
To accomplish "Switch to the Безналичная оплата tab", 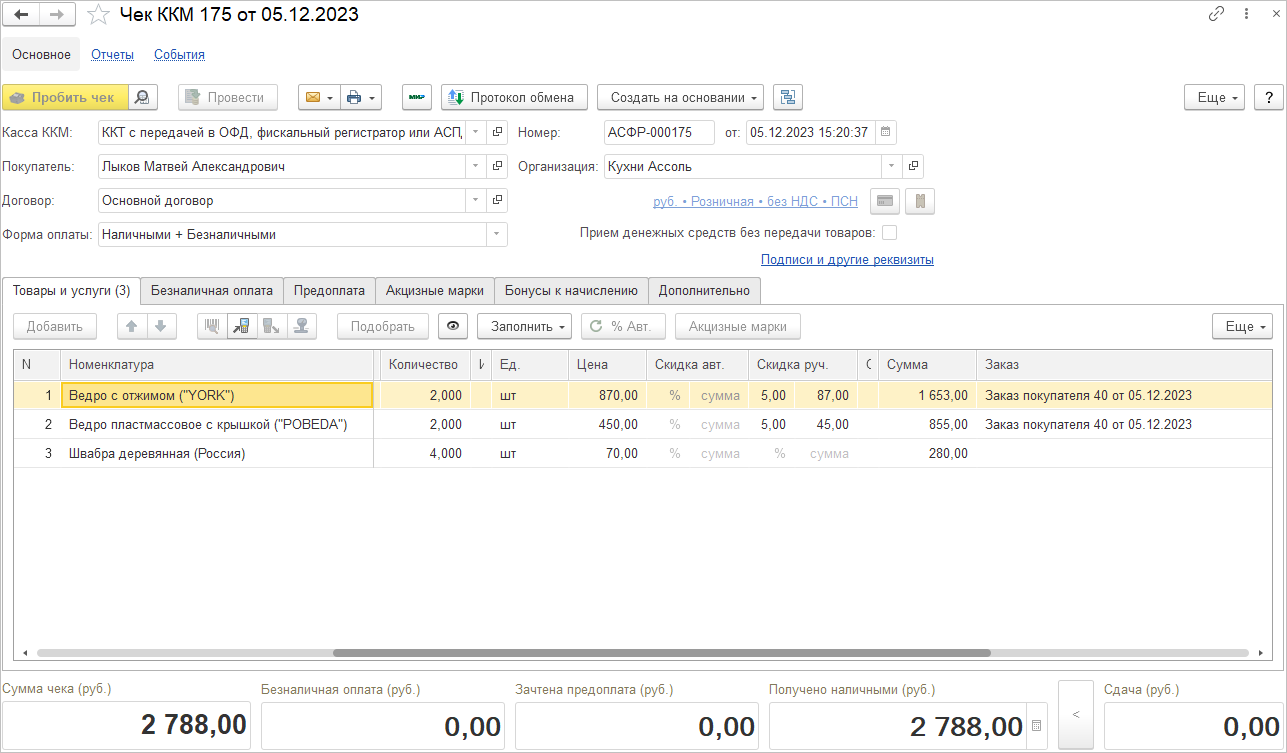I will (x=211, y=291).
